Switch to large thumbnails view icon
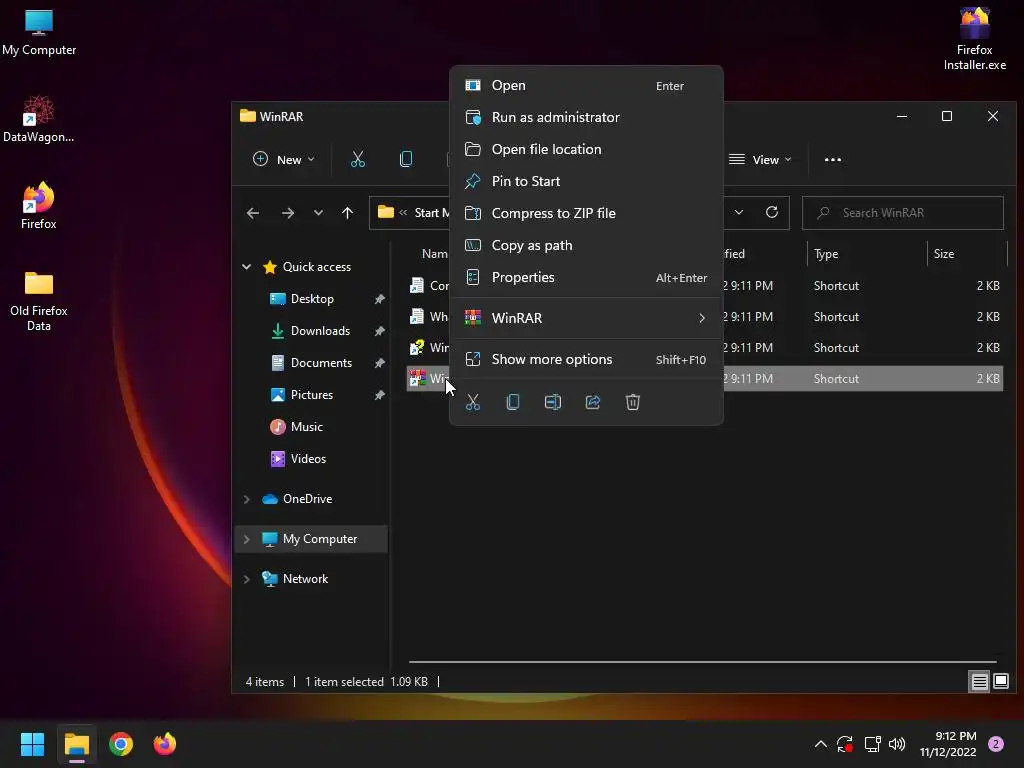The image size is (1024, 768). [1001, 682]
